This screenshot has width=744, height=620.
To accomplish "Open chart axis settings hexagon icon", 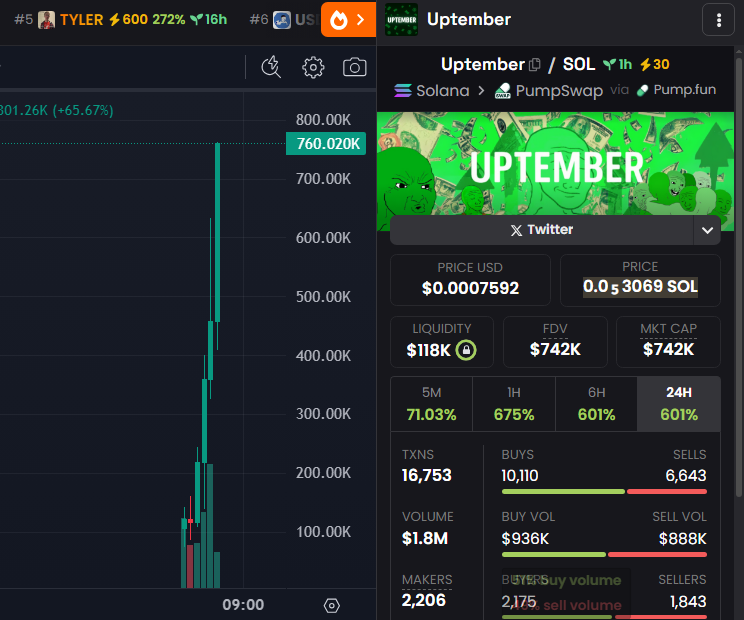I will (332, 605).
